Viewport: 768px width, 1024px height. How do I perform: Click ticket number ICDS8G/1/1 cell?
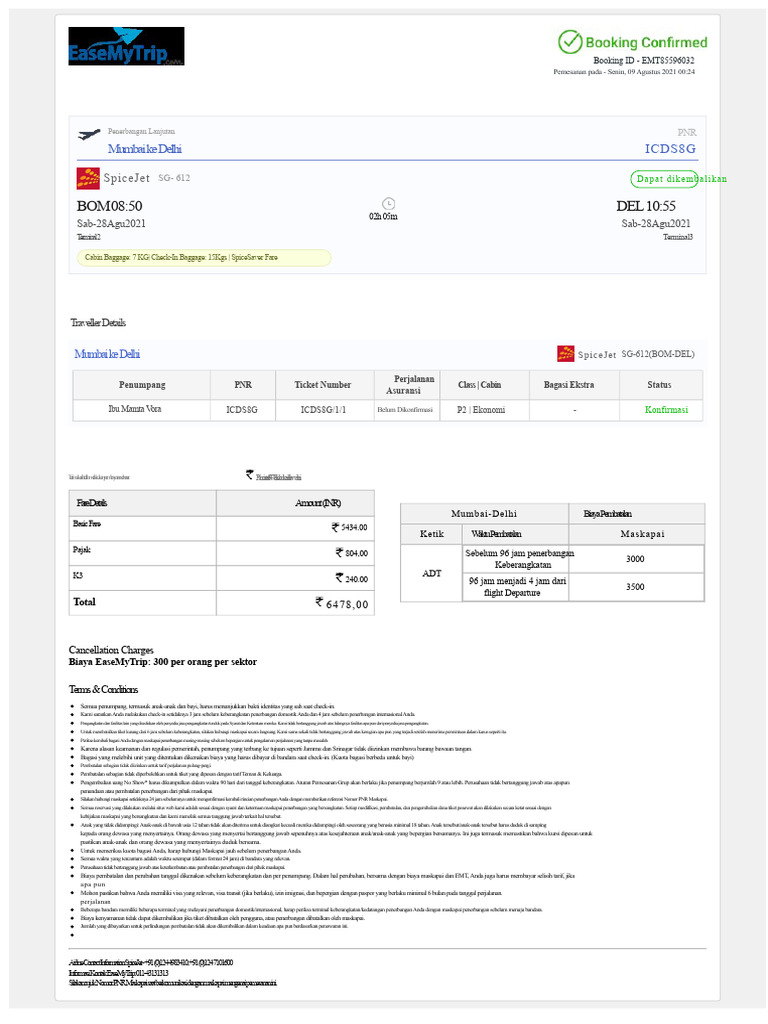click(x=323, y=410)
